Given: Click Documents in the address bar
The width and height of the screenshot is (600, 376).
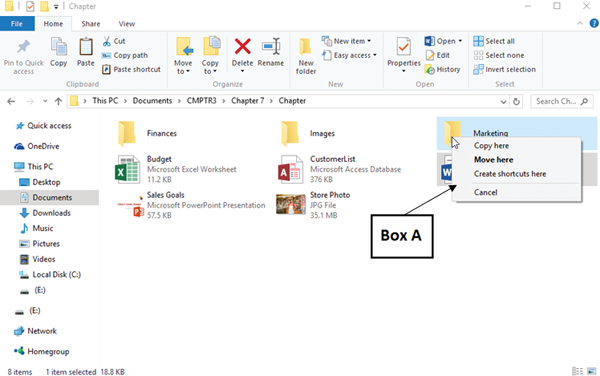Looking at the screenshot, I should (152, 101).
